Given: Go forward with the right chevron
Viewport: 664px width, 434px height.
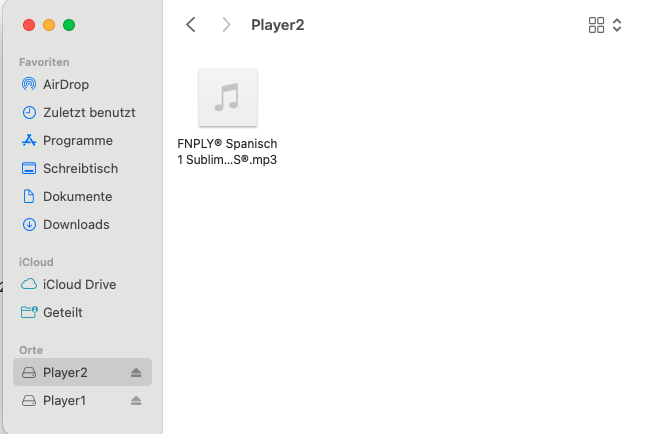Looking at the screenshot, I should pos(226,25).
